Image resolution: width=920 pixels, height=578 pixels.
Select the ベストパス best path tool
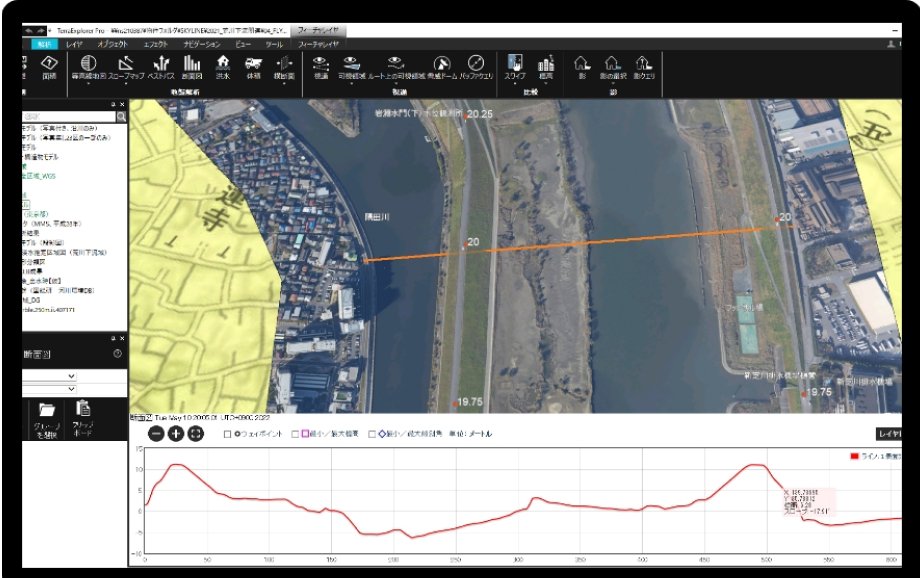[161, 67]
